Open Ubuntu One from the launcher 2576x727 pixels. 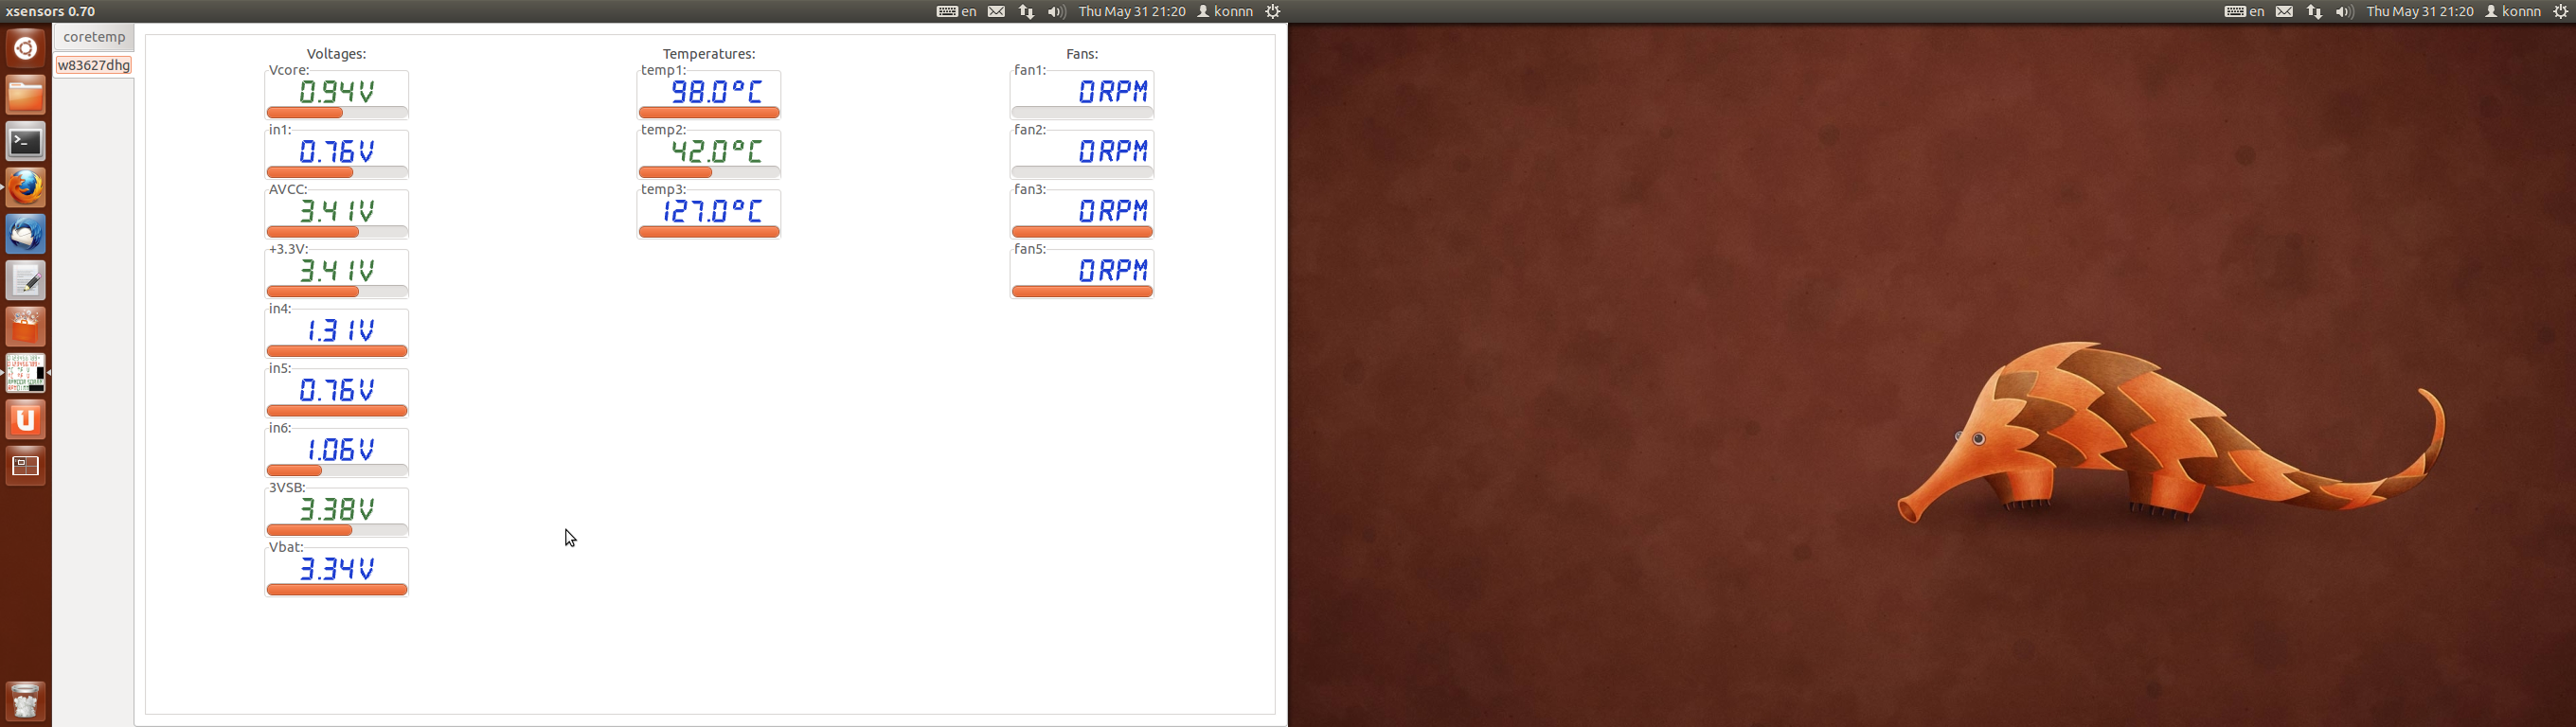pos(26,420)
